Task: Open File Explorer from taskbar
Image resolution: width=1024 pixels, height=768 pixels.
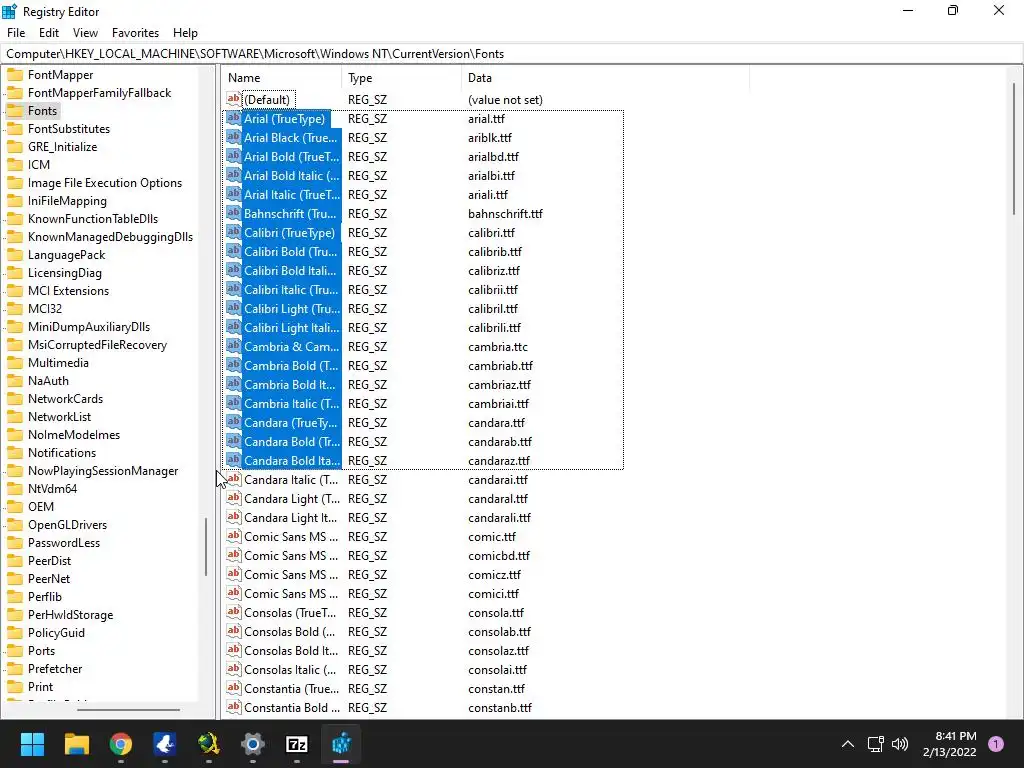Action: (76, 743)
